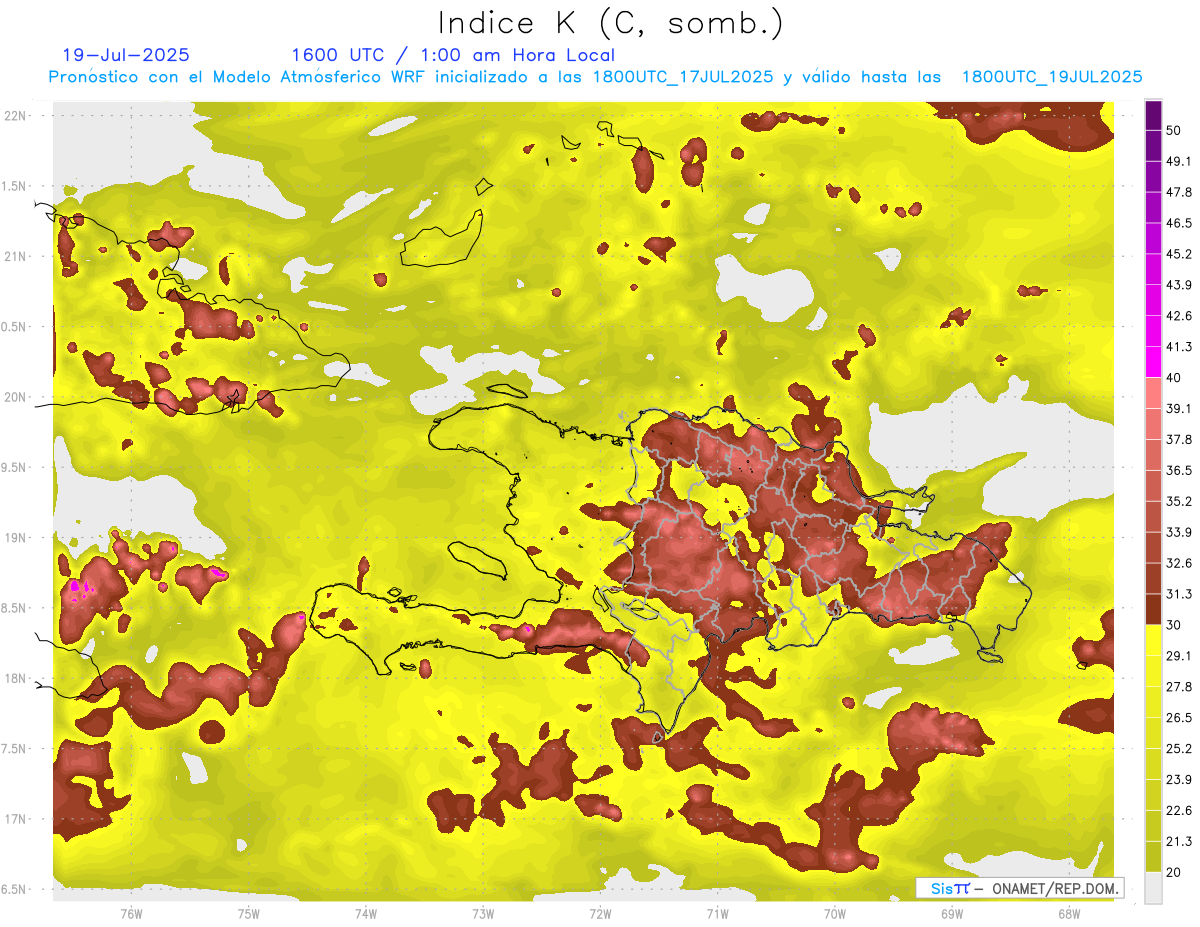
Task: Click the colorbar value '41.3'
Action: (1178, 347)
